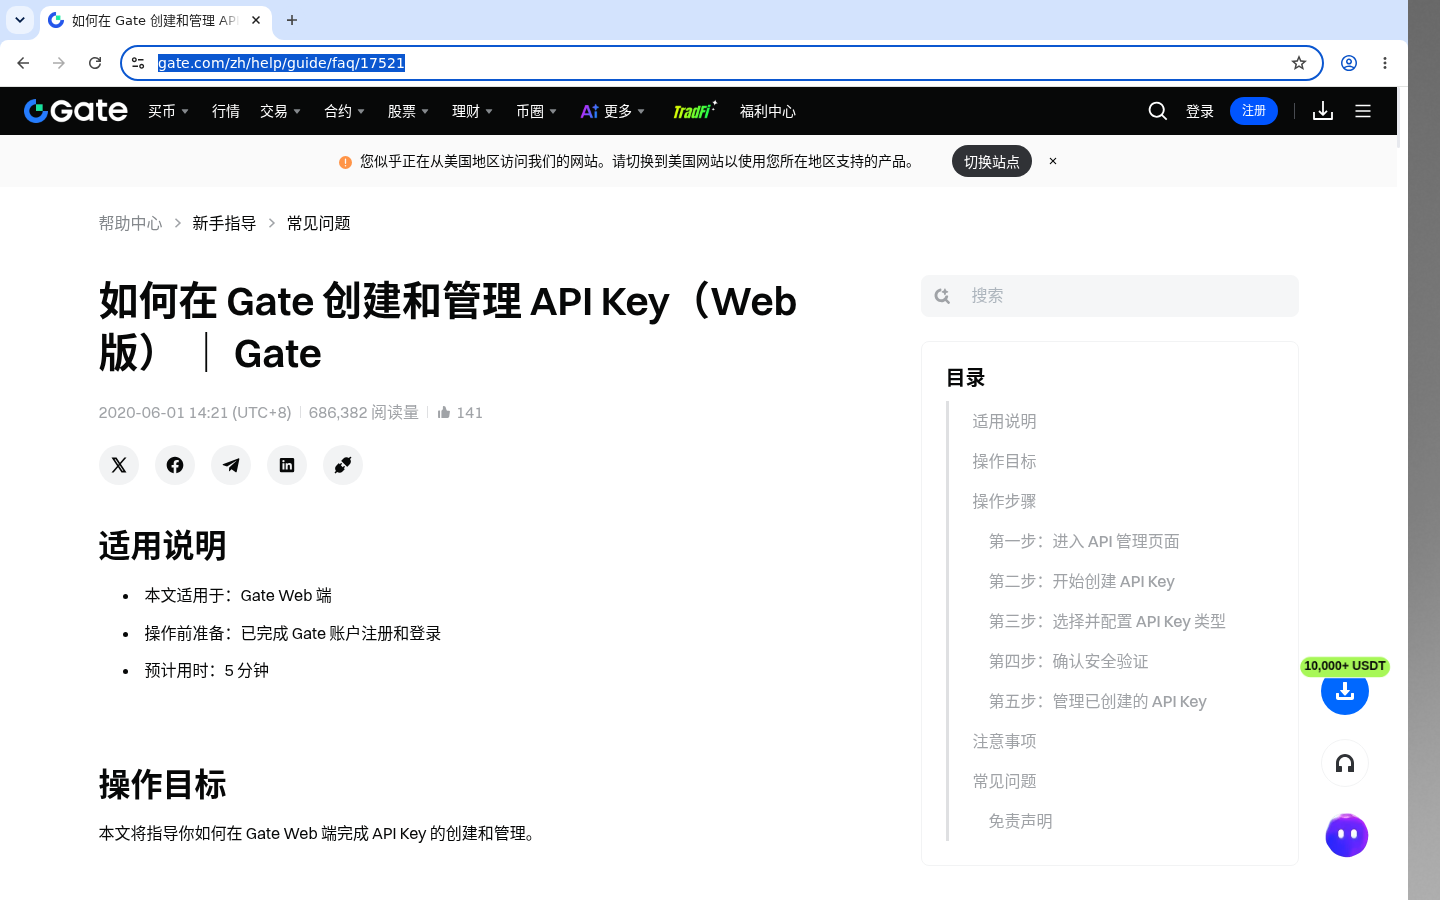Image resolution: width=1440 pixels, height=900 pixels.
Task: Expand the 股票 dropdown menu
Action: 408,111
